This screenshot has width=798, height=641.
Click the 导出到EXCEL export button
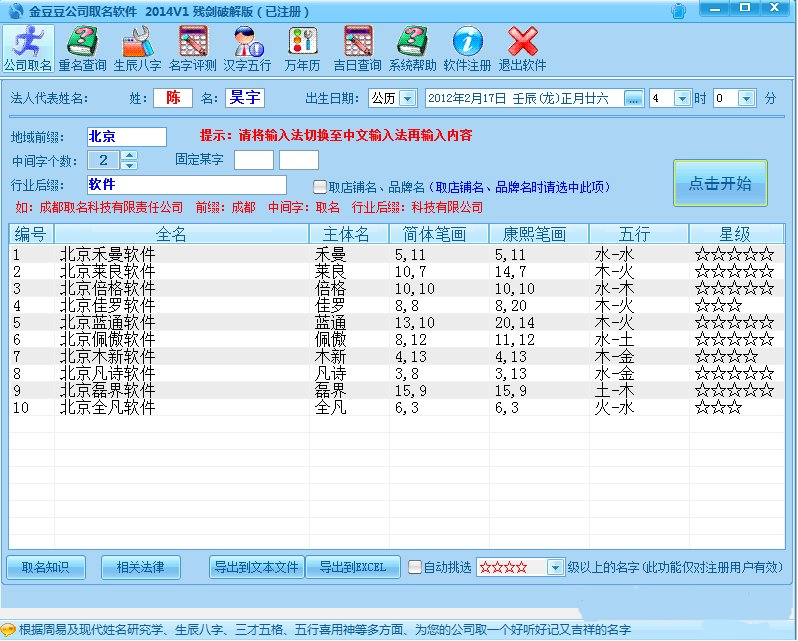coord(352,567)
